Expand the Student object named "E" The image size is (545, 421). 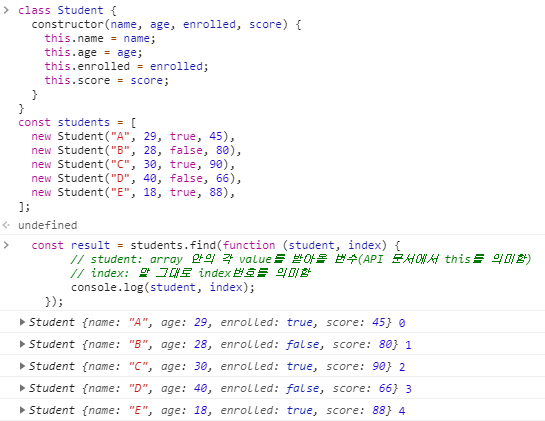23,410
